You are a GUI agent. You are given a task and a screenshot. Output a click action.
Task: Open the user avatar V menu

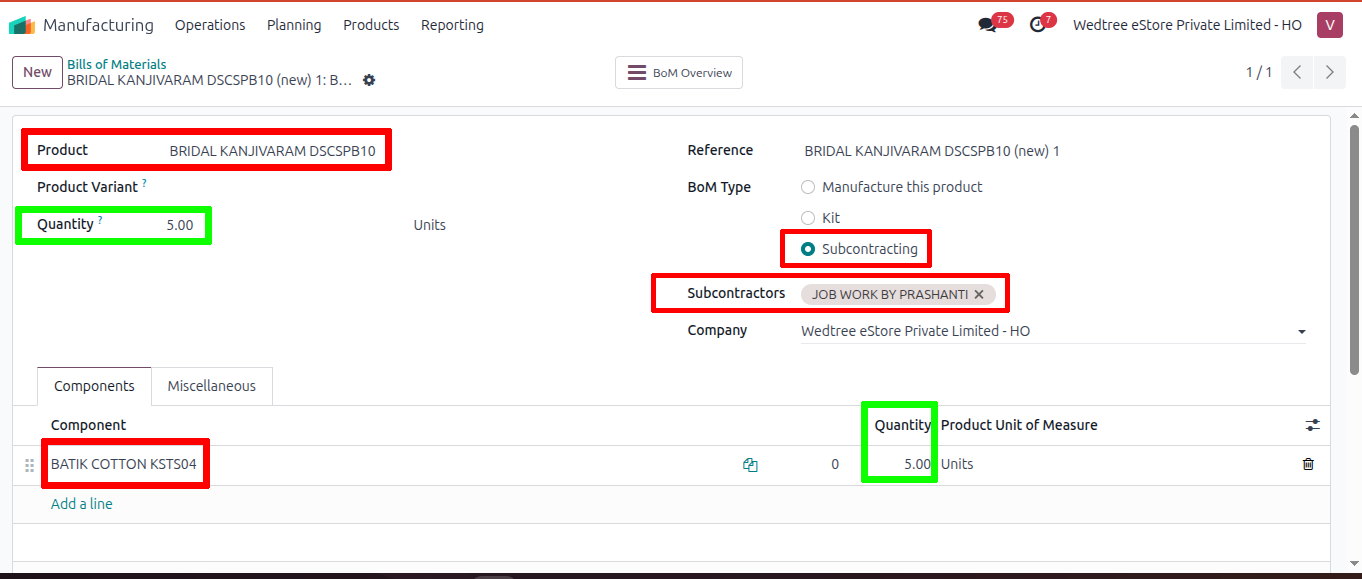1329,25
